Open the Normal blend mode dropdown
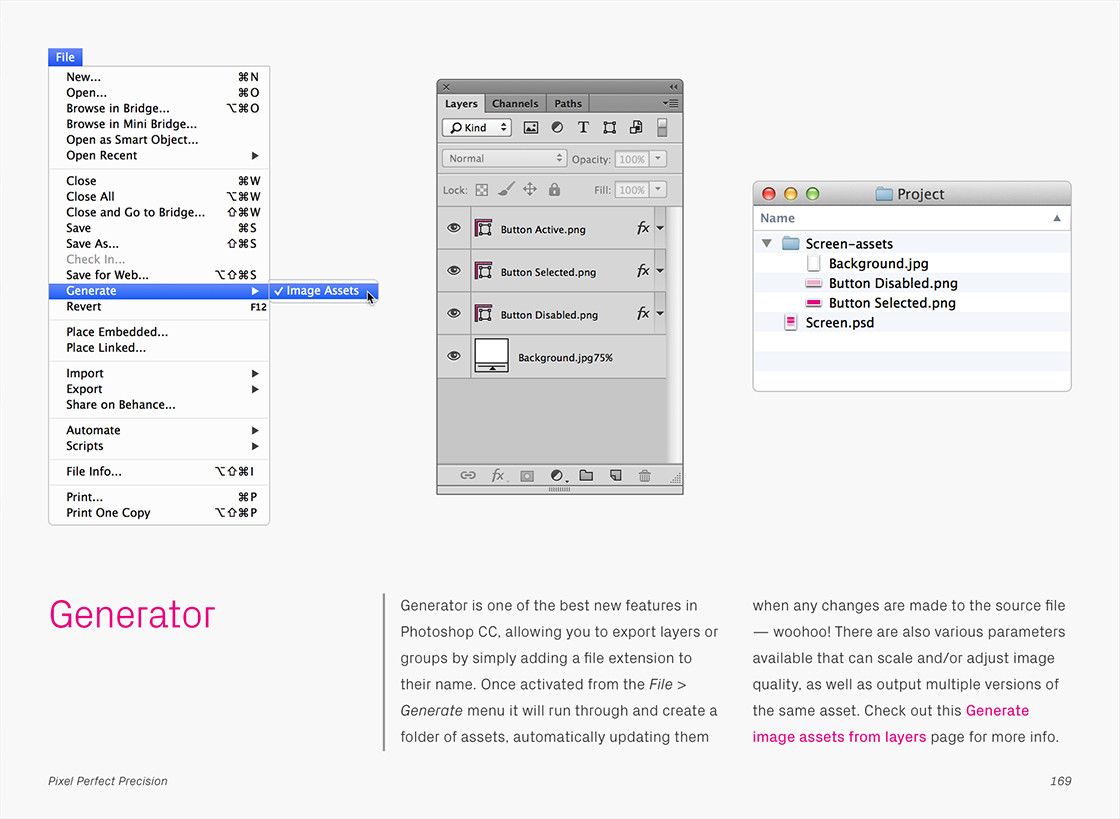Screen dimensions: 1120x819 [x=504, y=159]
